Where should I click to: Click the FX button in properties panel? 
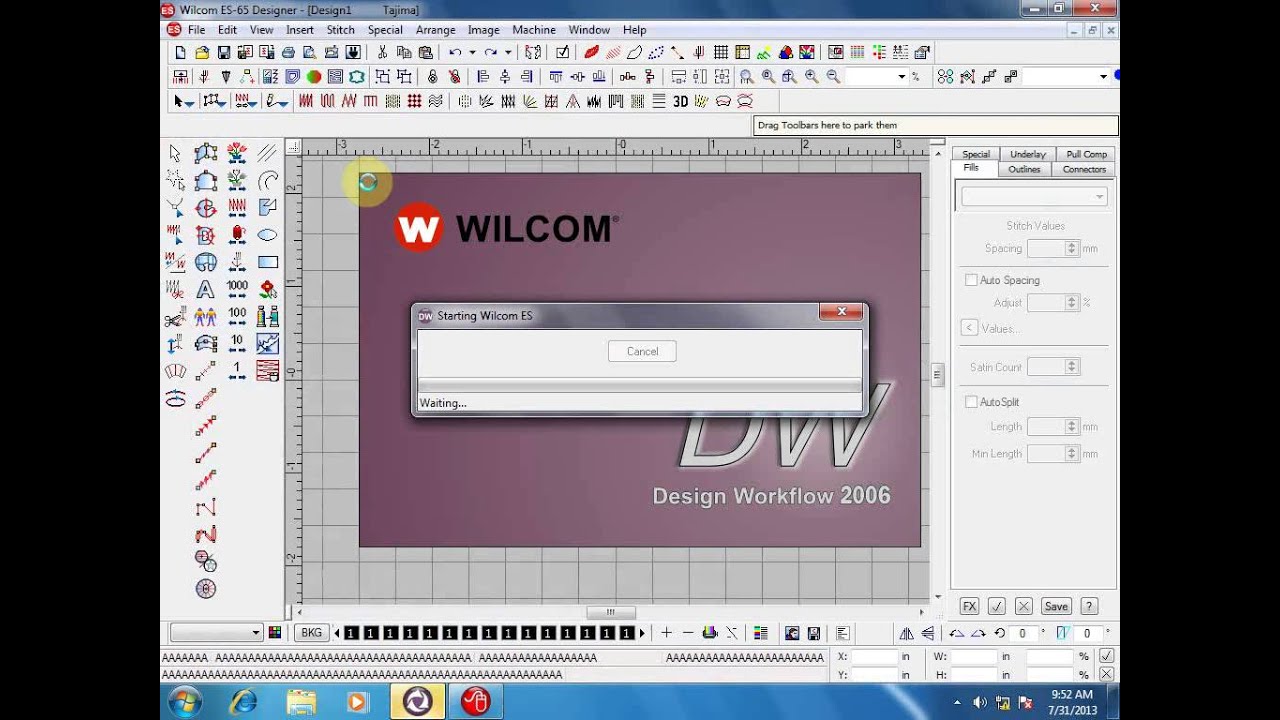(x=969, y=606)
